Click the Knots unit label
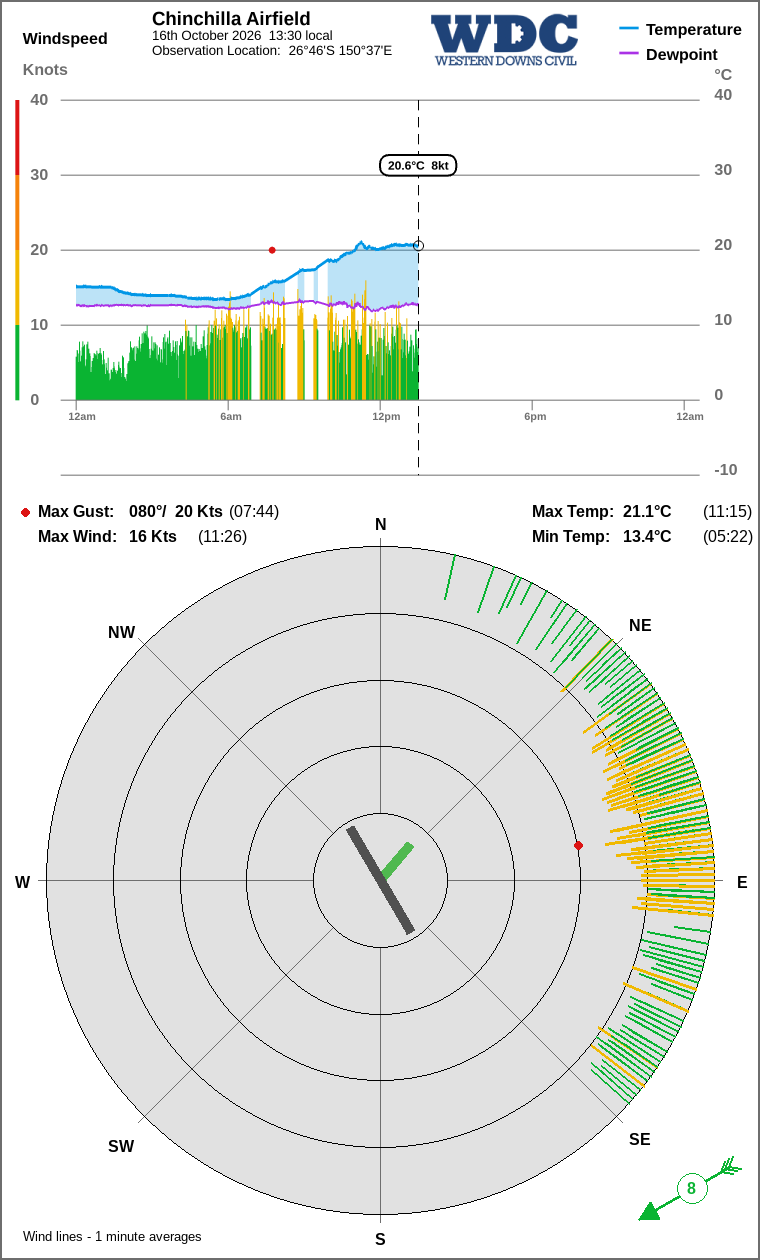 click(x=45, y=70)
